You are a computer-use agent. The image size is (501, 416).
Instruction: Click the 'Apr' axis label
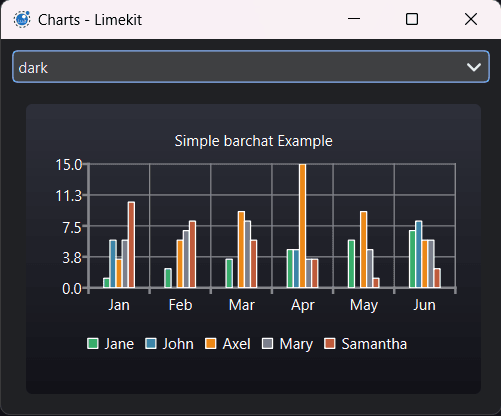(x=303, y=305)
